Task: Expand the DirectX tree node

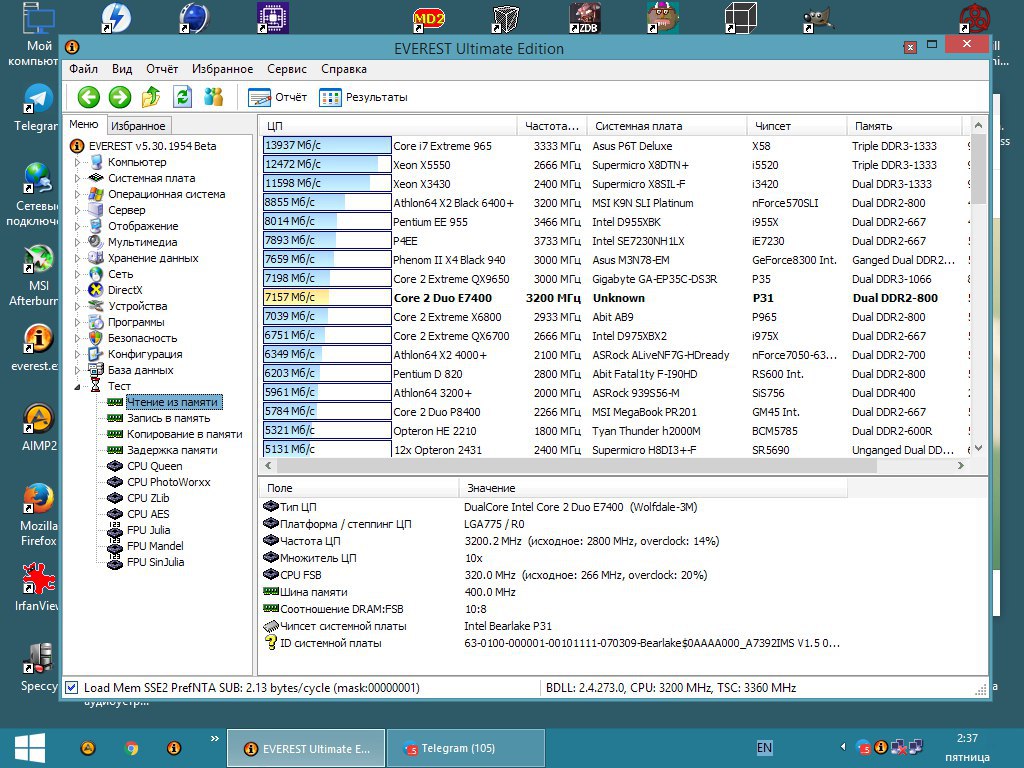Action: (77, 291)
